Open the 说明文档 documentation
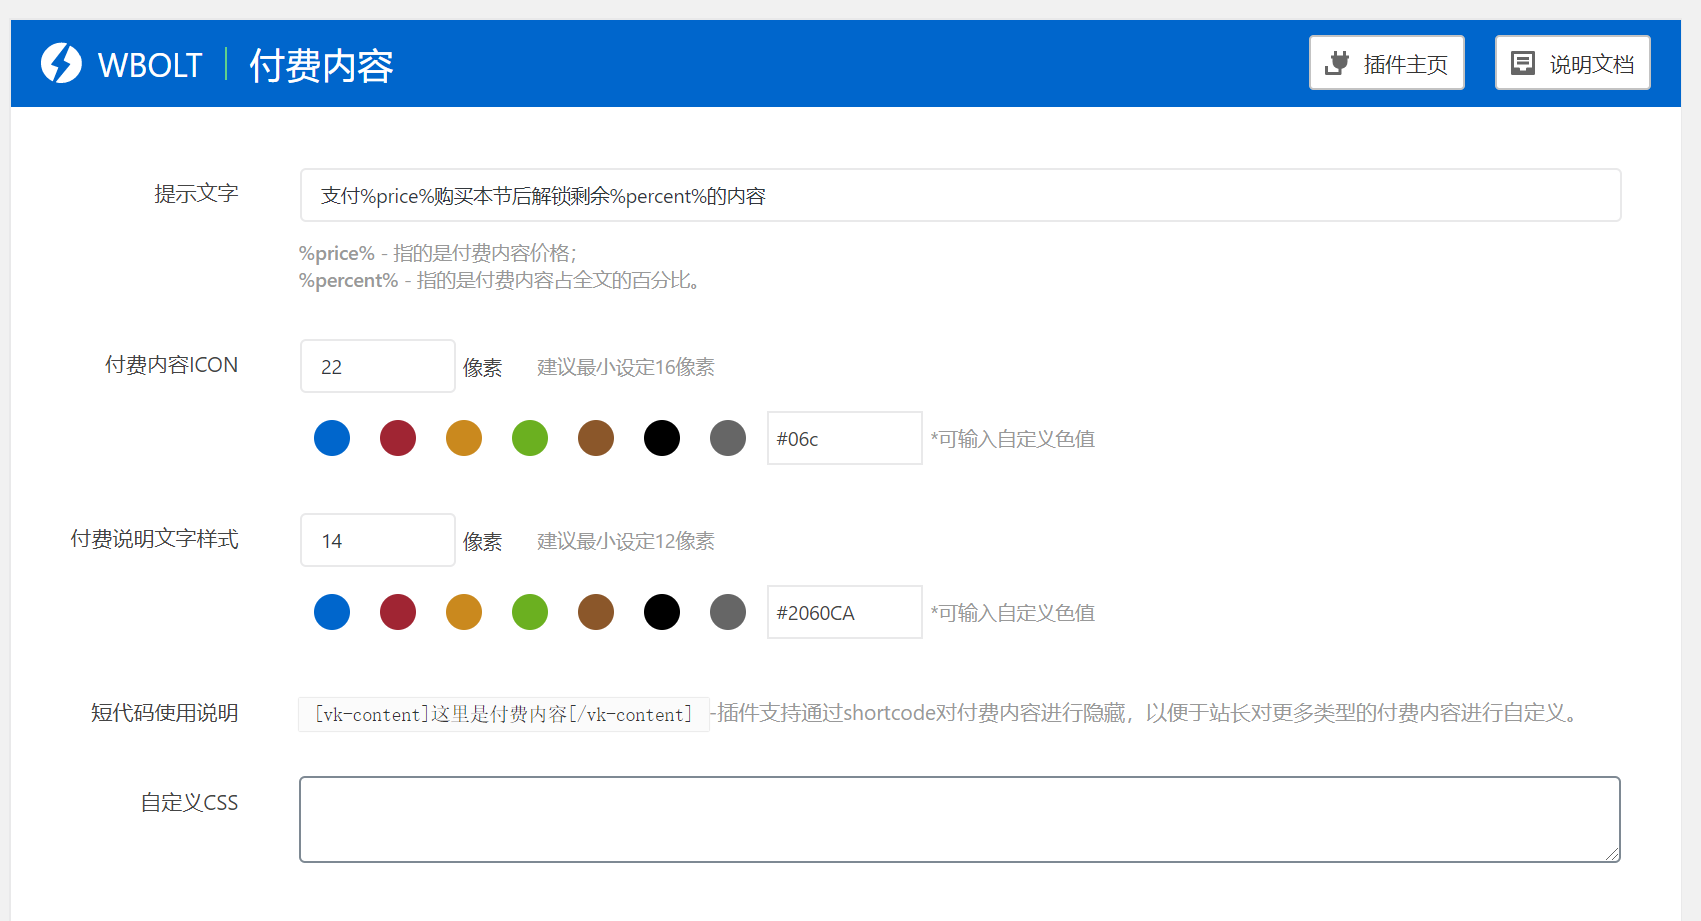This screenshot has height=921, width=1701. pos(1572,62)
